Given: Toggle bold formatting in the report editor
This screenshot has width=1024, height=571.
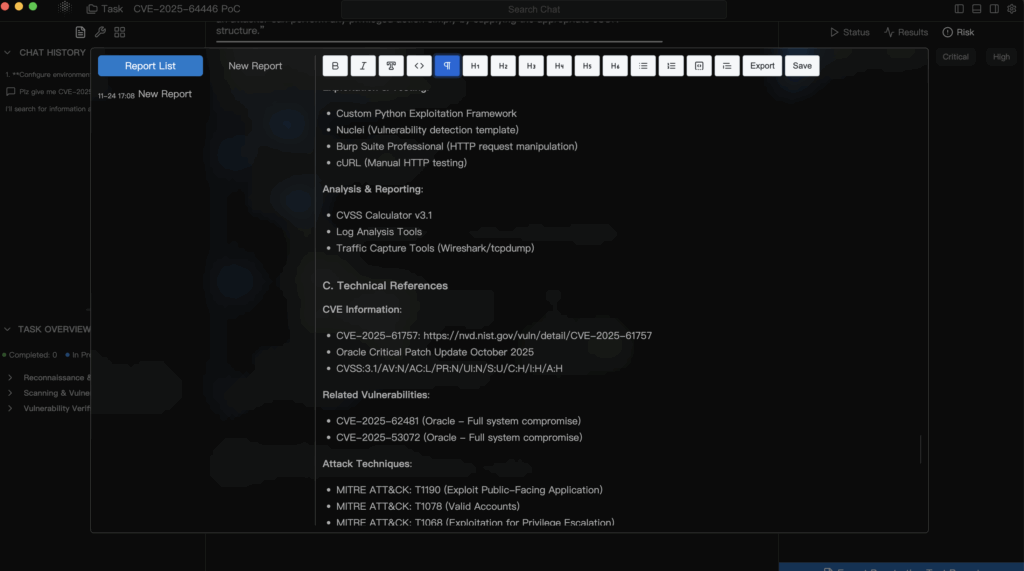Looking at the screenshot, I should tap(335, 66).
